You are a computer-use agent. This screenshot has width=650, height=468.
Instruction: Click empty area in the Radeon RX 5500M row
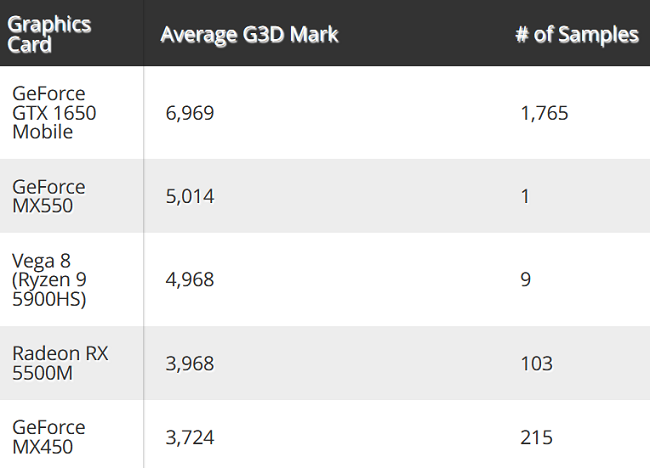365,364
